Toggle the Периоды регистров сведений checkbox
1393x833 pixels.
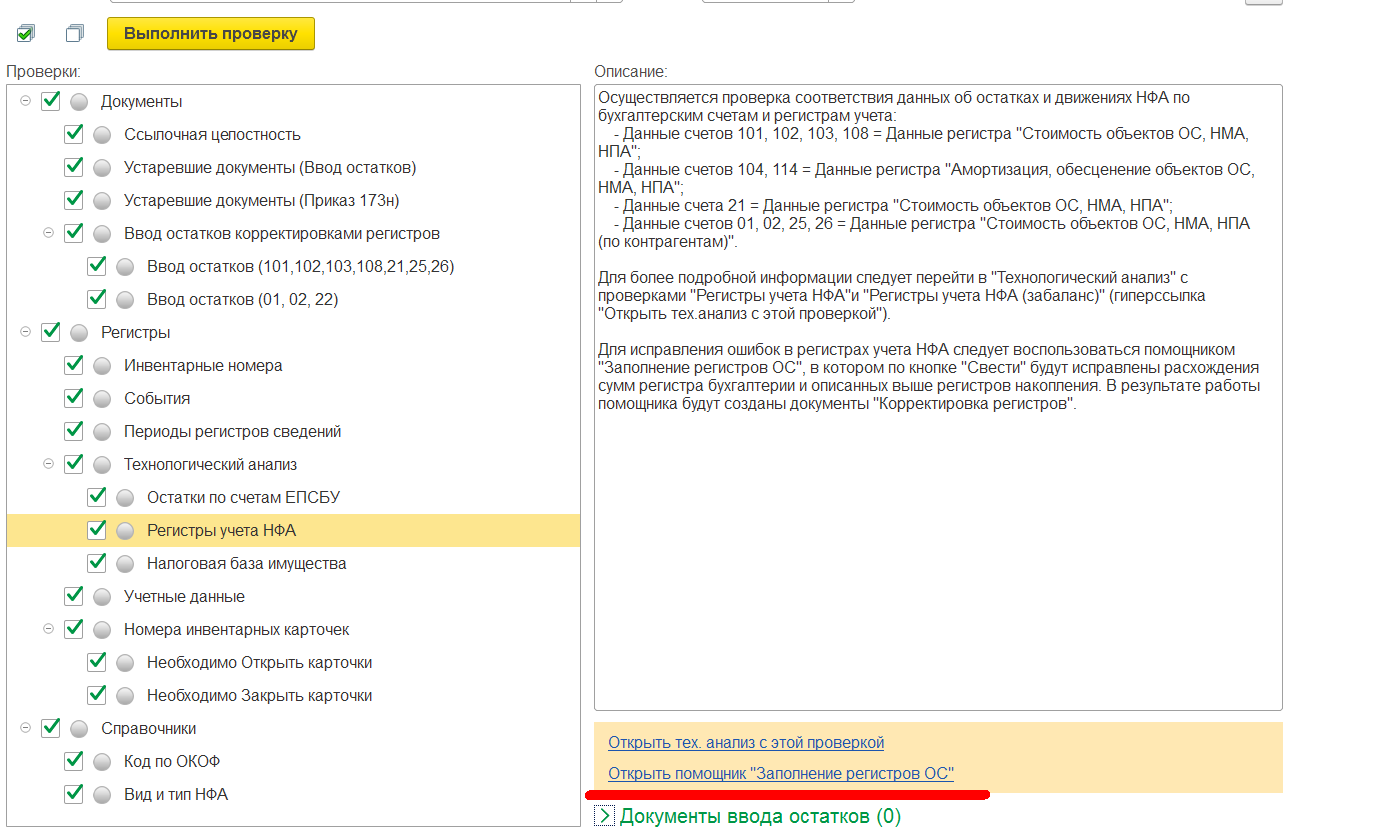click(x=73, y=431)
